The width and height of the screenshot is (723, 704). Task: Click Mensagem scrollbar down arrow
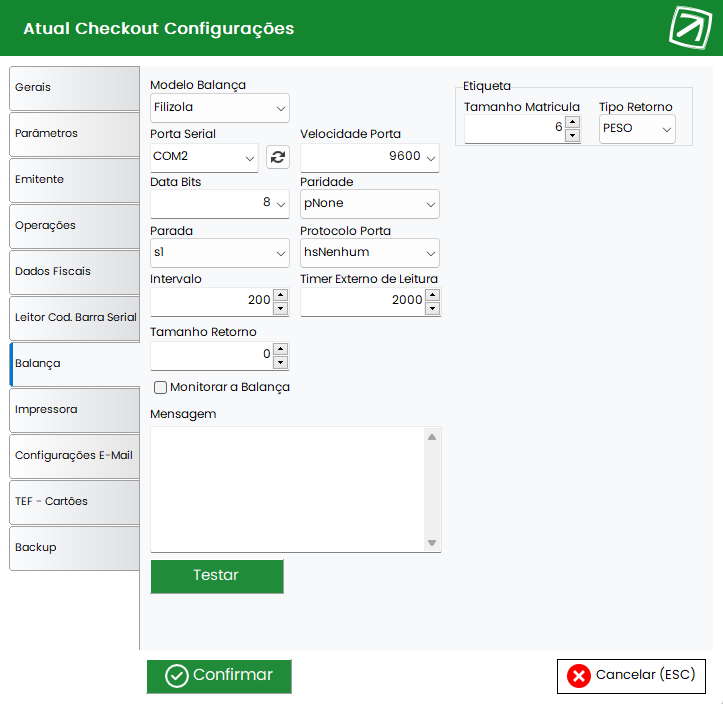[432, 543]
